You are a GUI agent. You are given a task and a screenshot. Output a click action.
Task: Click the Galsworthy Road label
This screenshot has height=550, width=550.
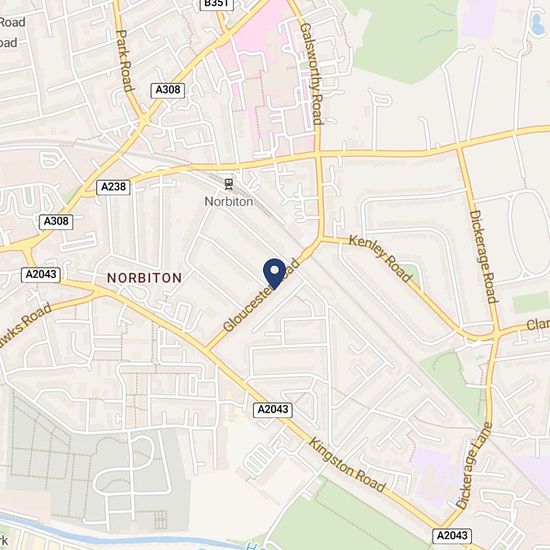coord(312,74)
